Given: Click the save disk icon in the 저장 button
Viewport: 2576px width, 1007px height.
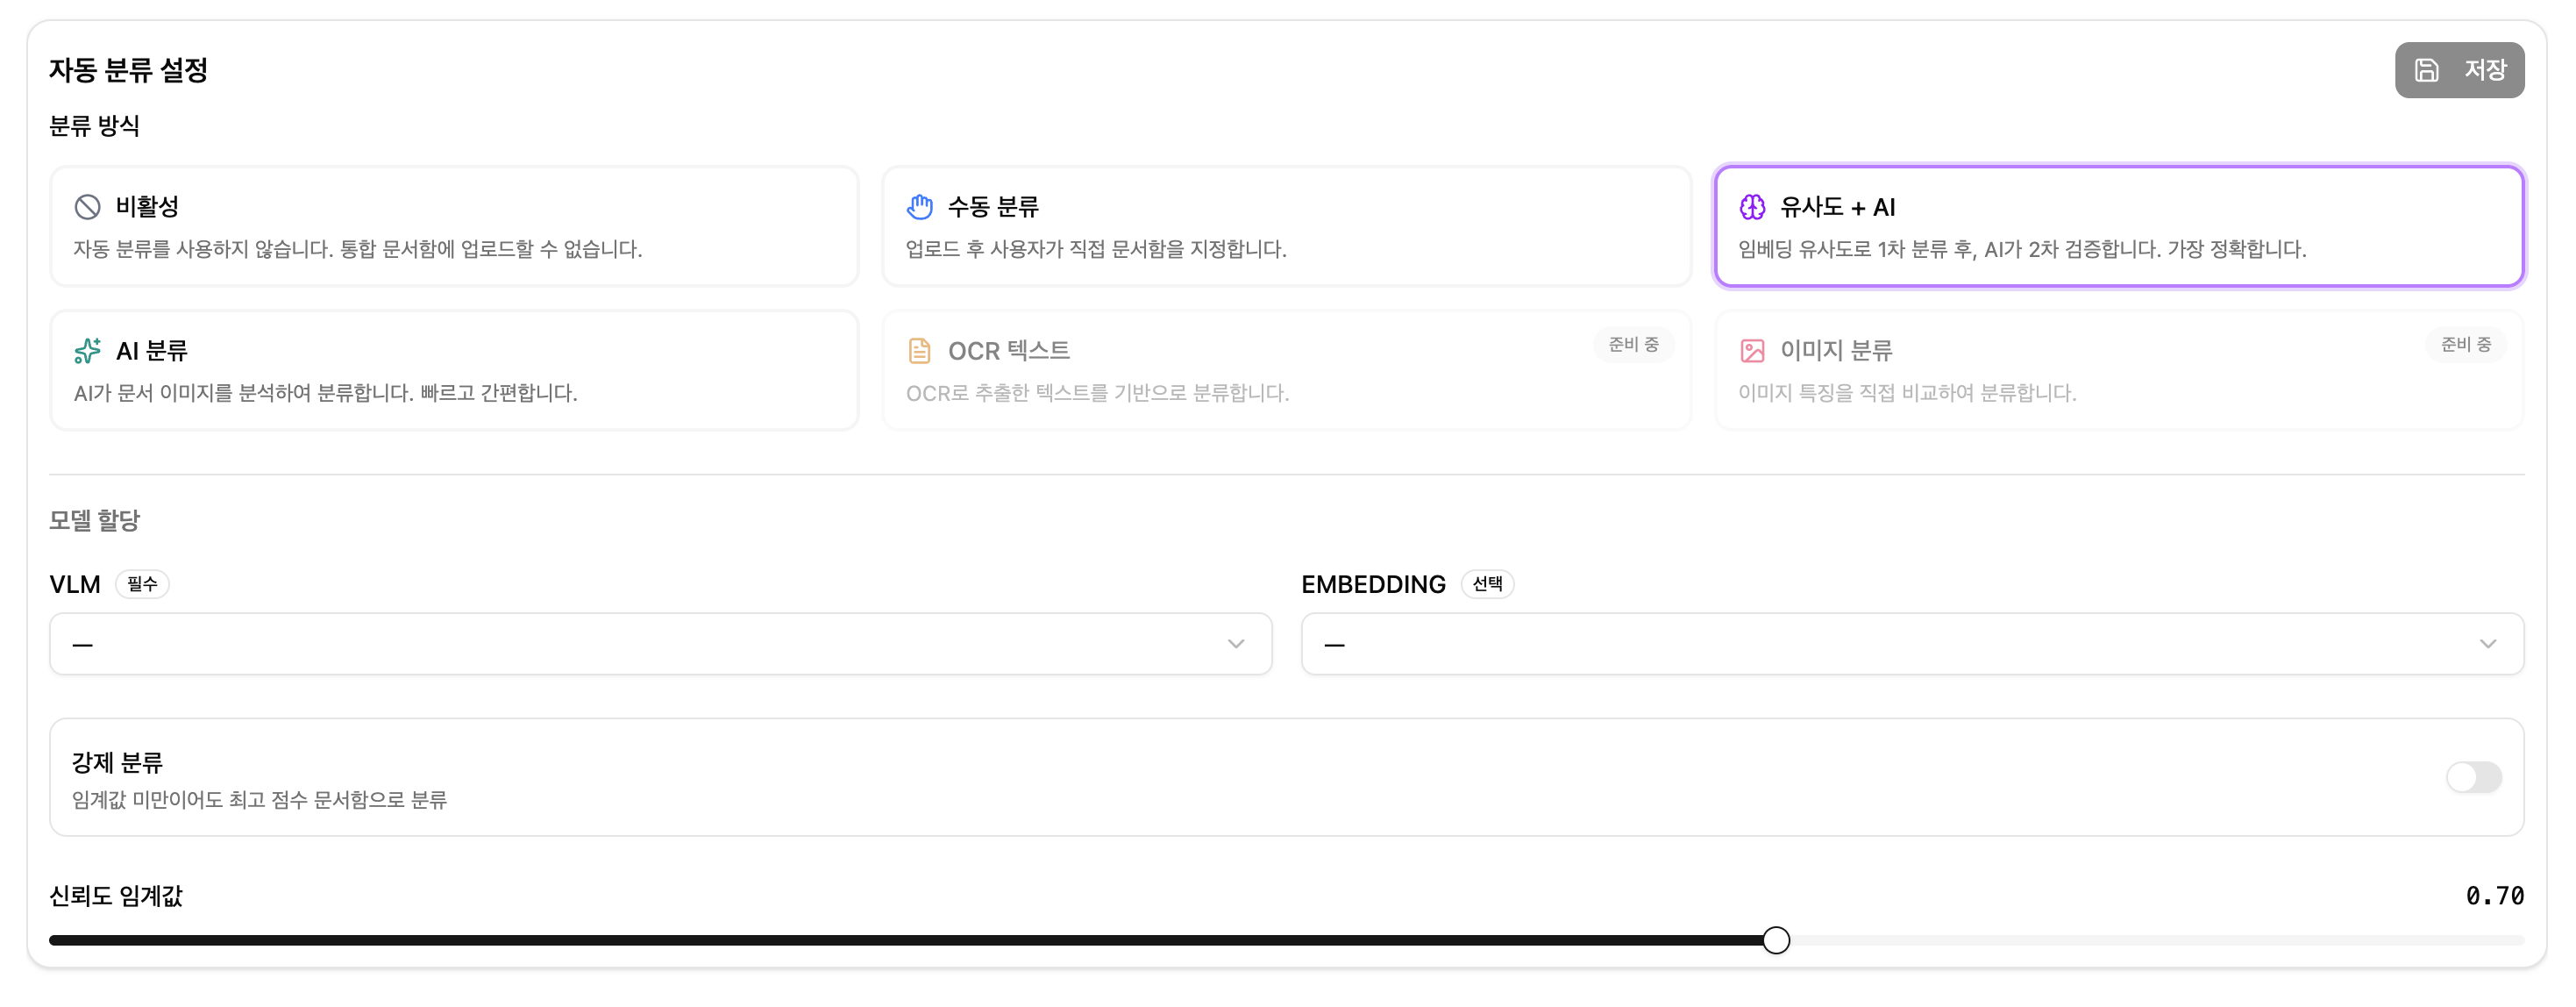Looking at the screenshot, I should coord(2428,70).
